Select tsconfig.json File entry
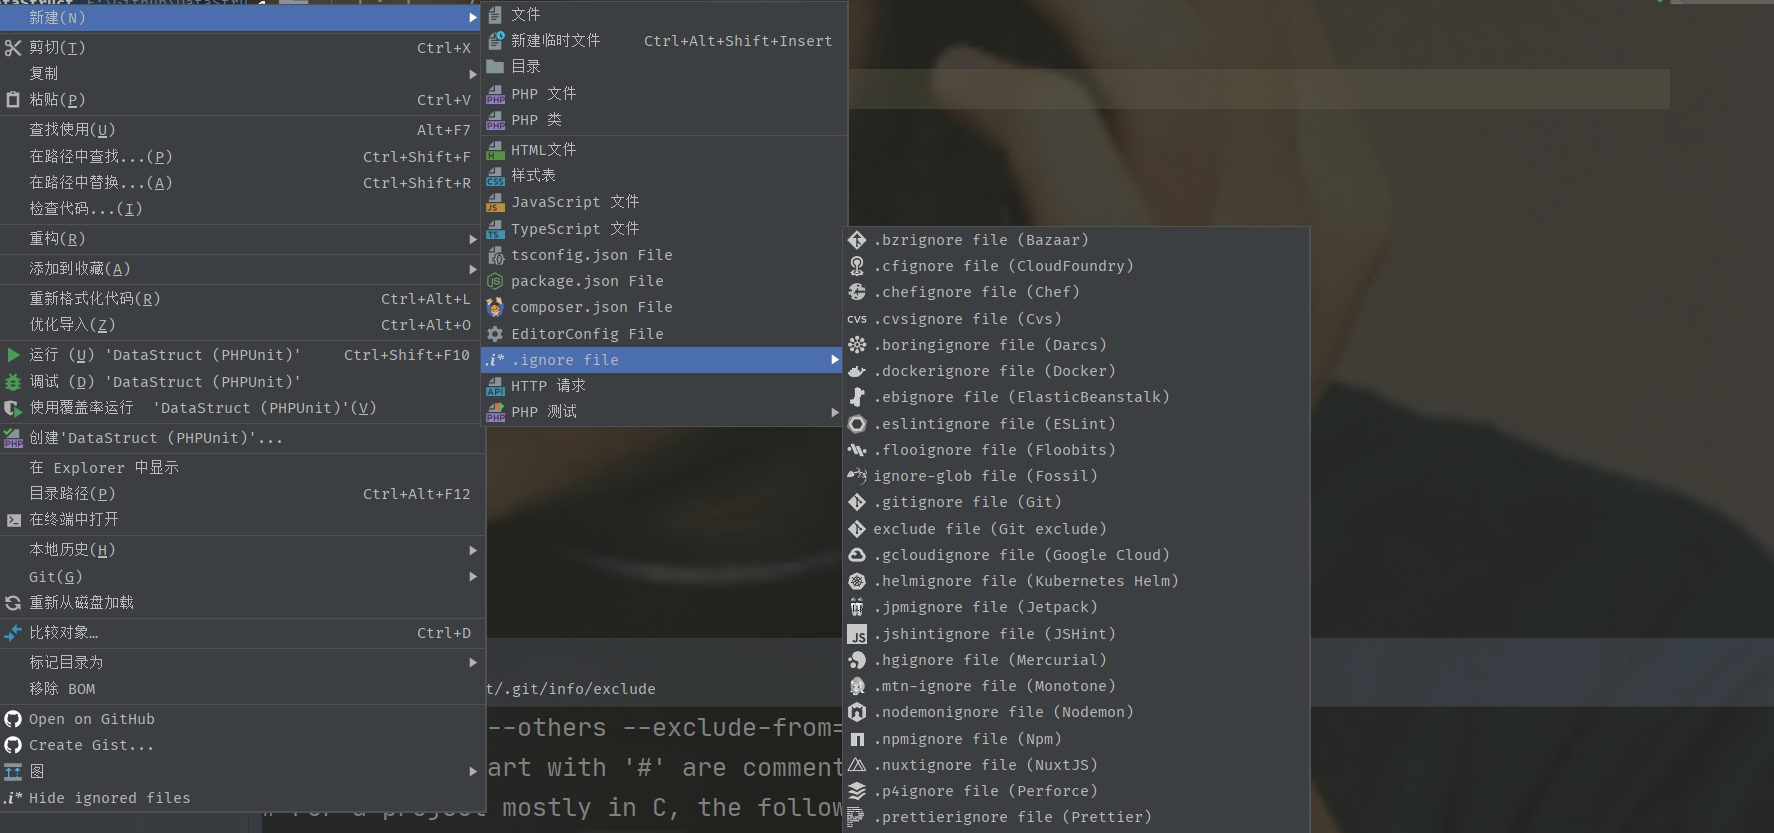Screen dimensions: 1774x833 coord(664,255)
